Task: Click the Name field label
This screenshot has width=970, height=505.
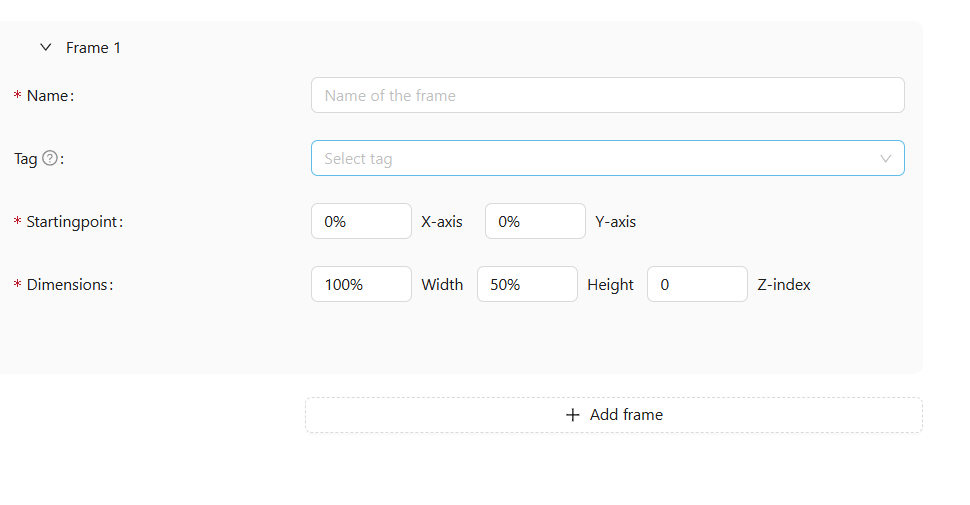Action: 49,95
